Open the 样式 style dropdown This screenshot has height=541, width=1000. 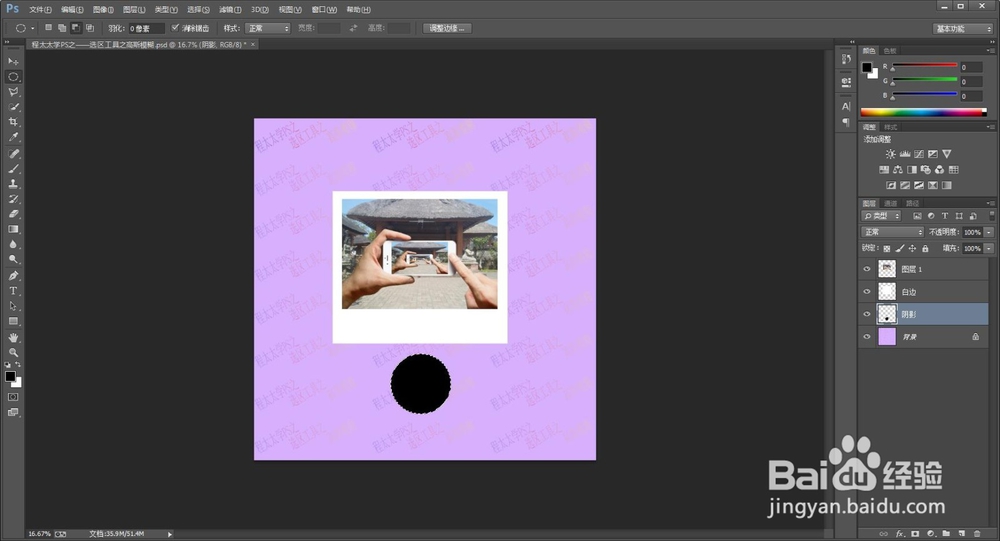(x=268, y=28)
